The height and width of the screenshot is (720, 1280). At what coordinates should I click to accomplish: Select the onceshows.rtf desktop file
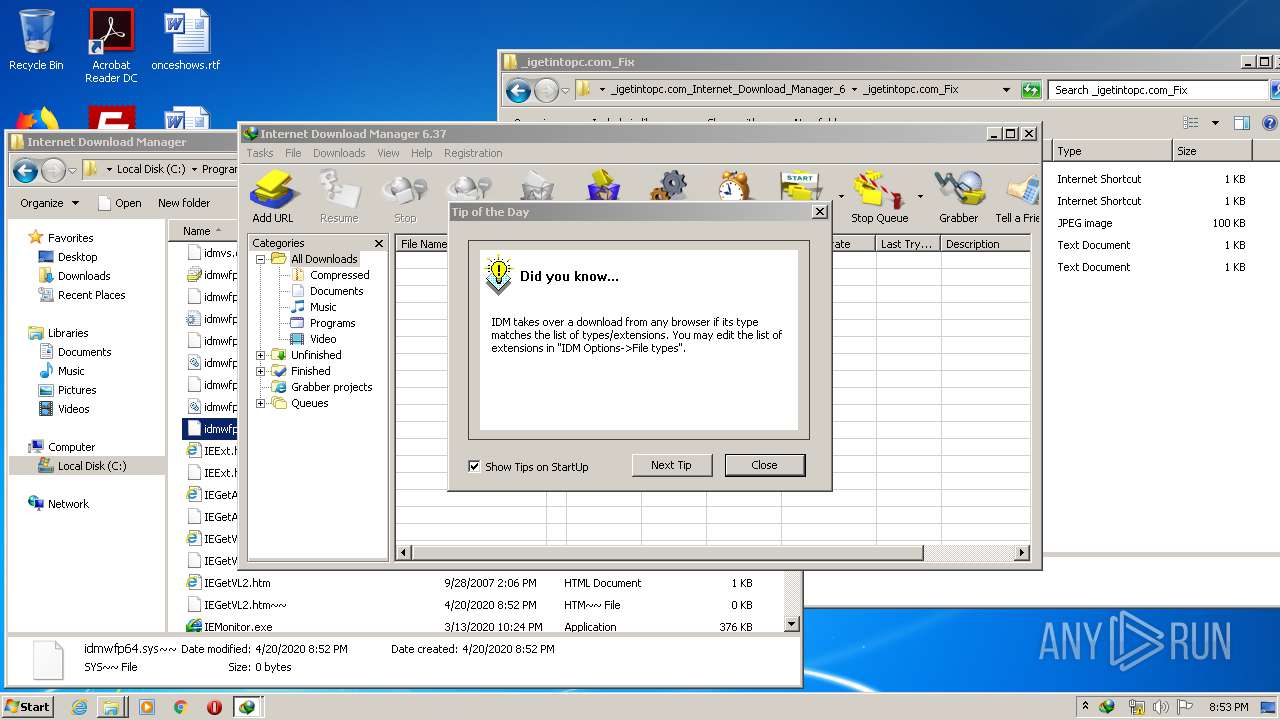point(186,40)
